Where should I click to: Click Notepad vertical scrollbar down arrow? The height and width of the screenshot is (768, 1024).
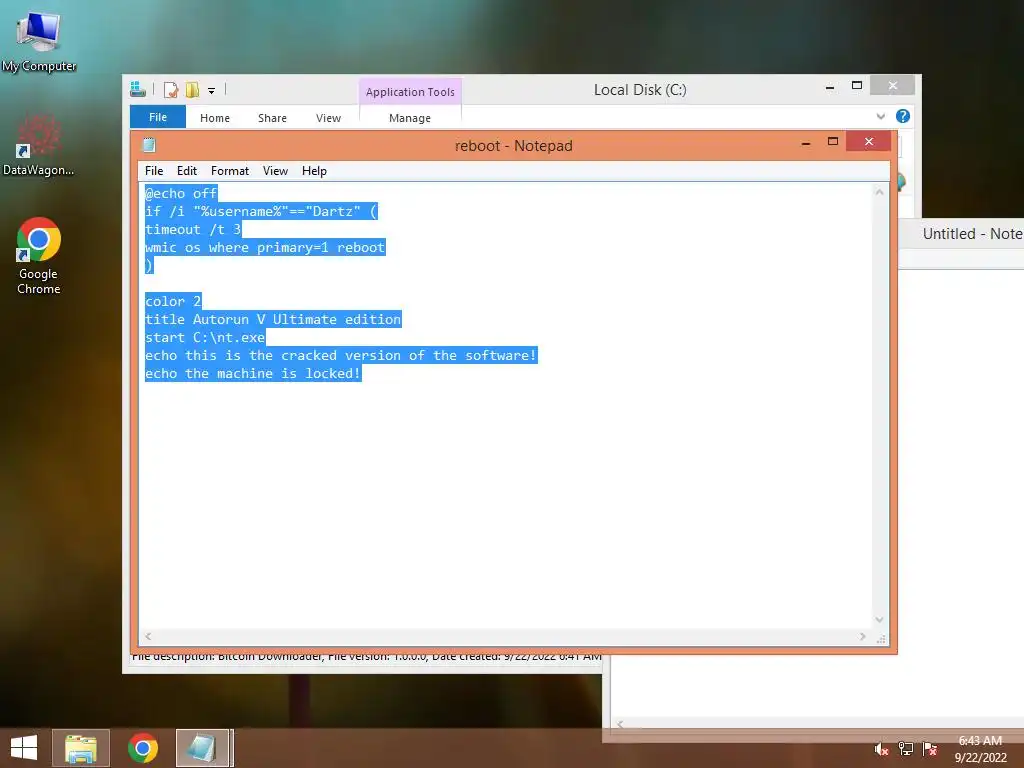(x=879, y=620)
